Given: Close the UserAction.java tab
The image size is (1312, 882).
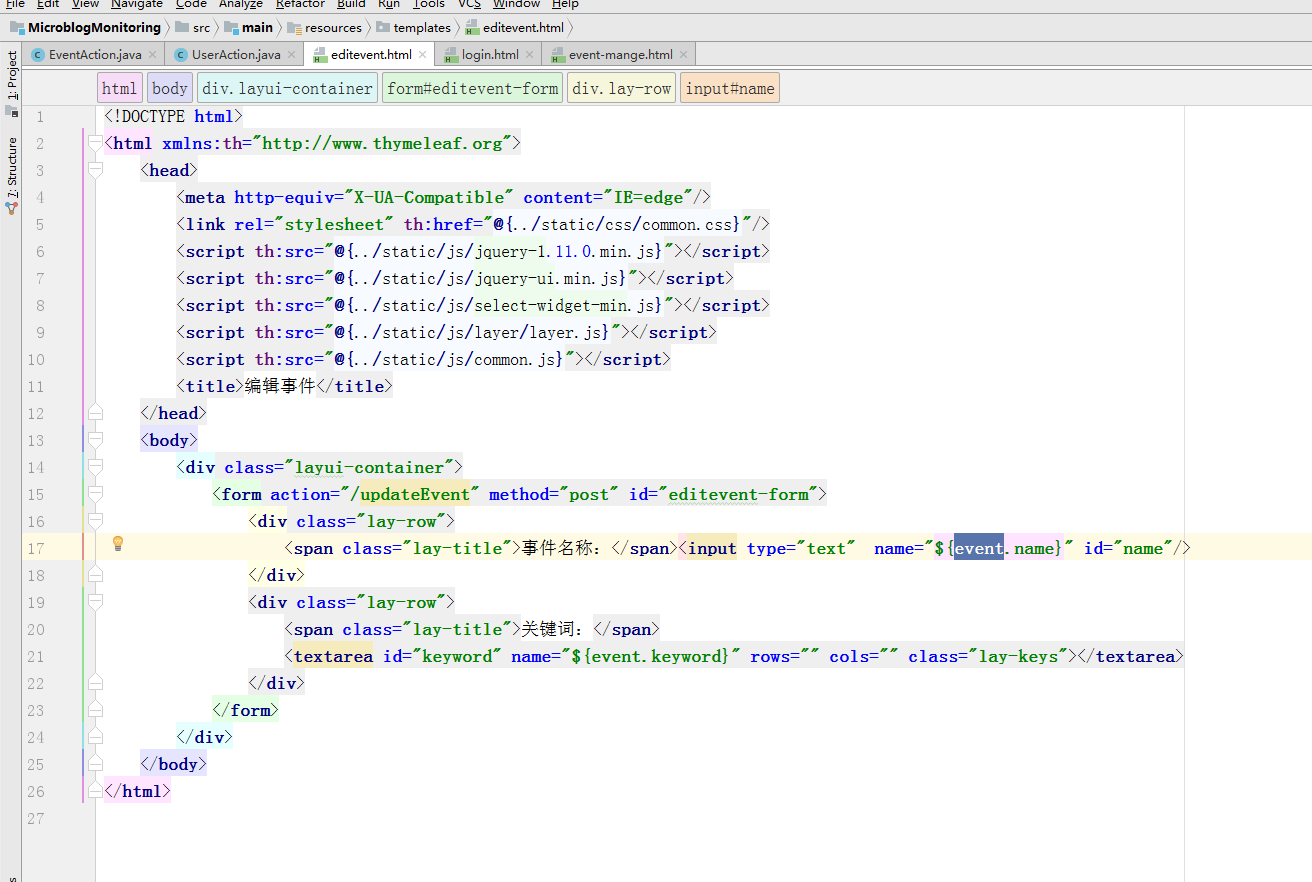Looking at the screenshot, I should (291, 55).
